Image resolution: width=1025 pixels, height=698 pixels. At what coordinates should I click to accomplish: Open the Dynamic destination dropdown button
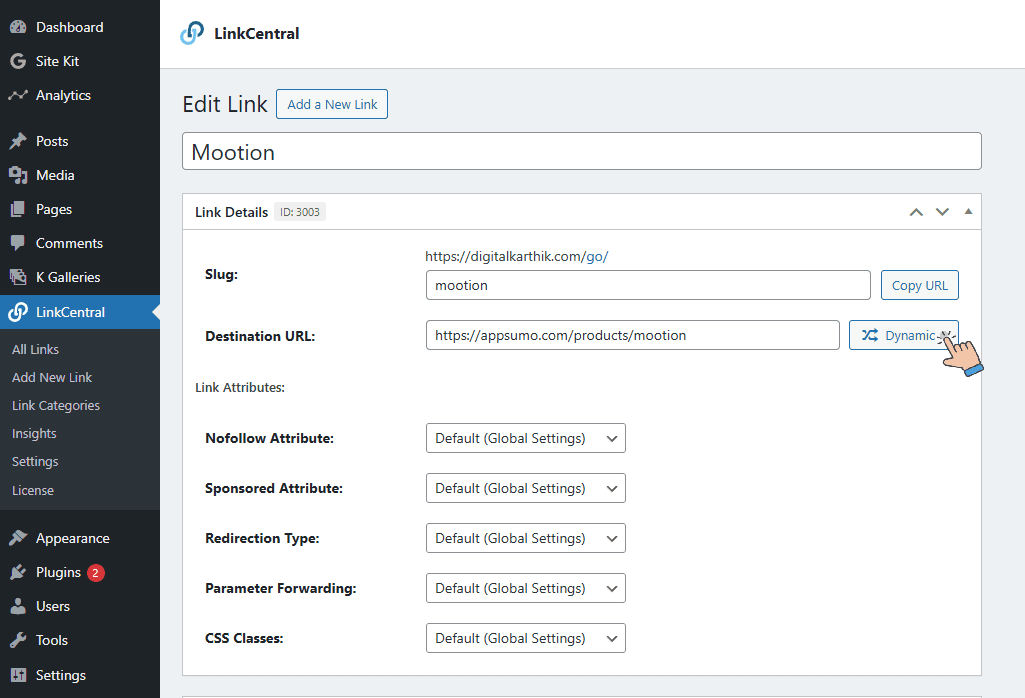903,335
